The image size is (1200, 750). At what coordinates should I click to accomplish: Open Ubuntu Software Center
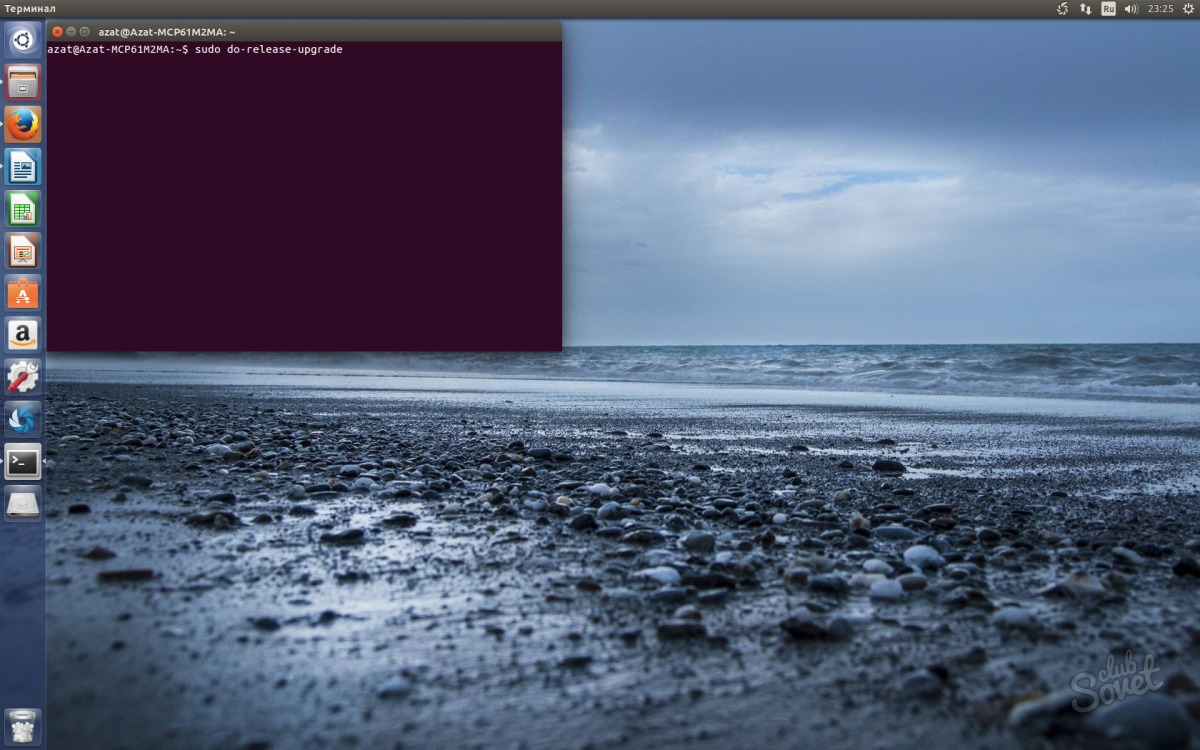[x=22, y=292]
